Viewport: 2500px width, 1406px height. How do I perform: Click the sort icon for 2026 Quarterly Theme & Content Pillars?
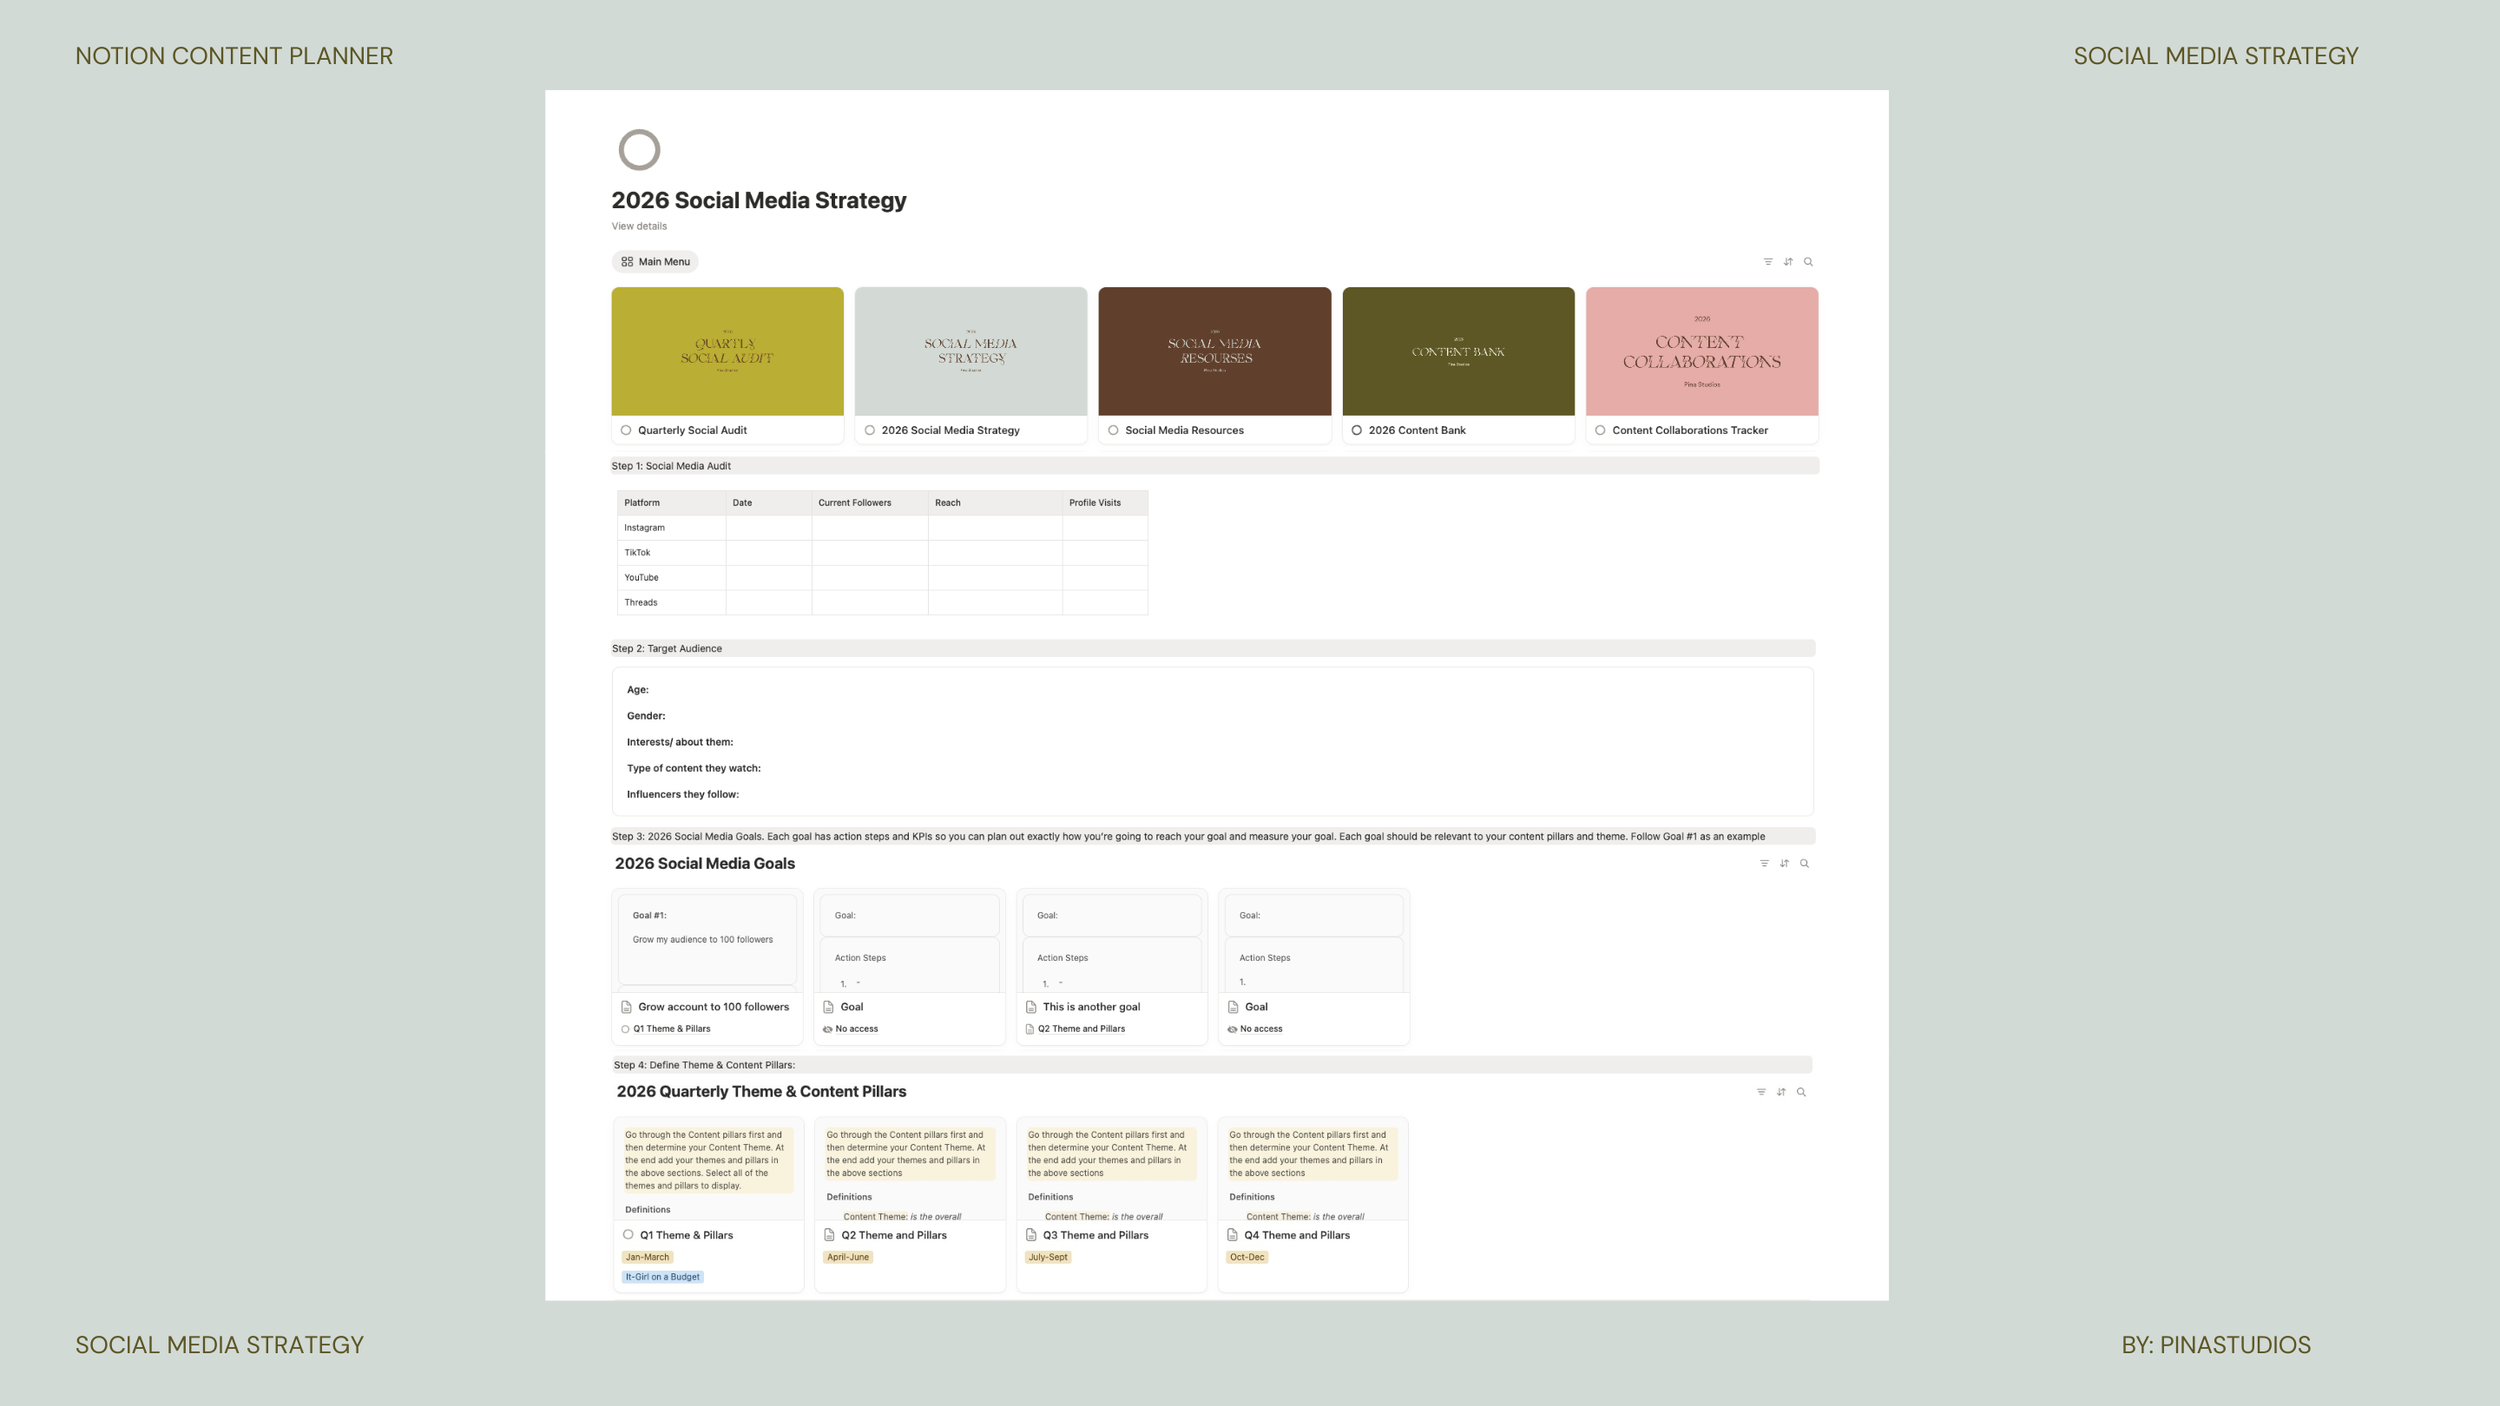coord(1781,1091)
